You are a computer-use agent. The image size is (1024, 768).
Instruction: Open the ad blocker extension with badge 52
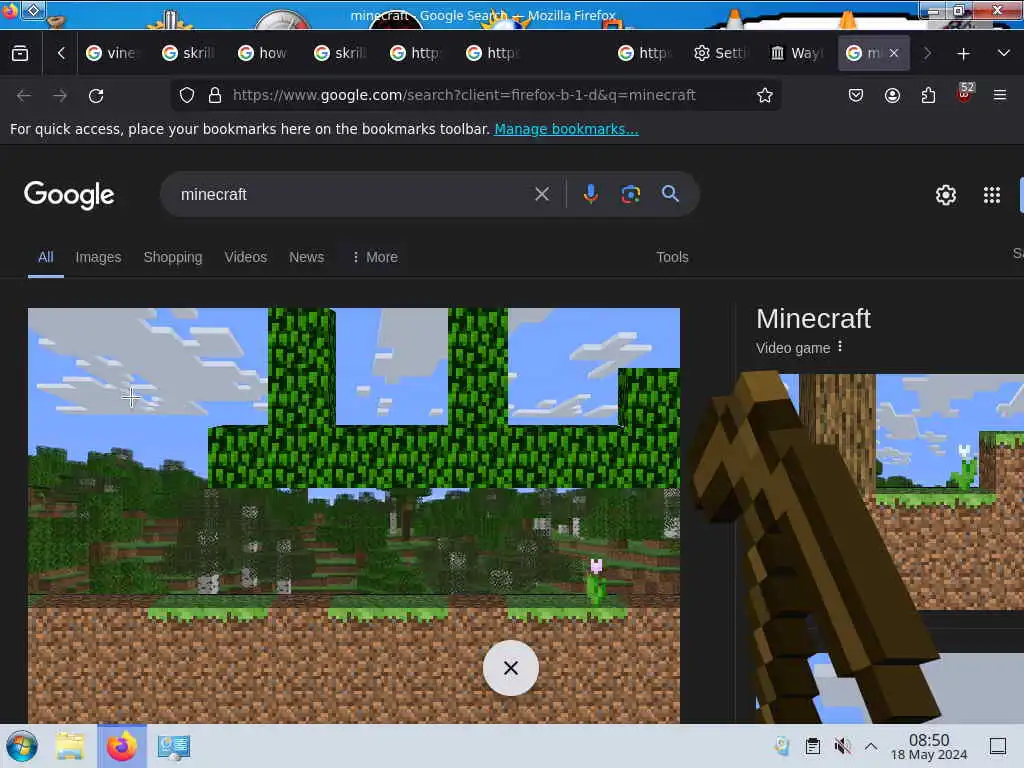click(x=965, y=94)
